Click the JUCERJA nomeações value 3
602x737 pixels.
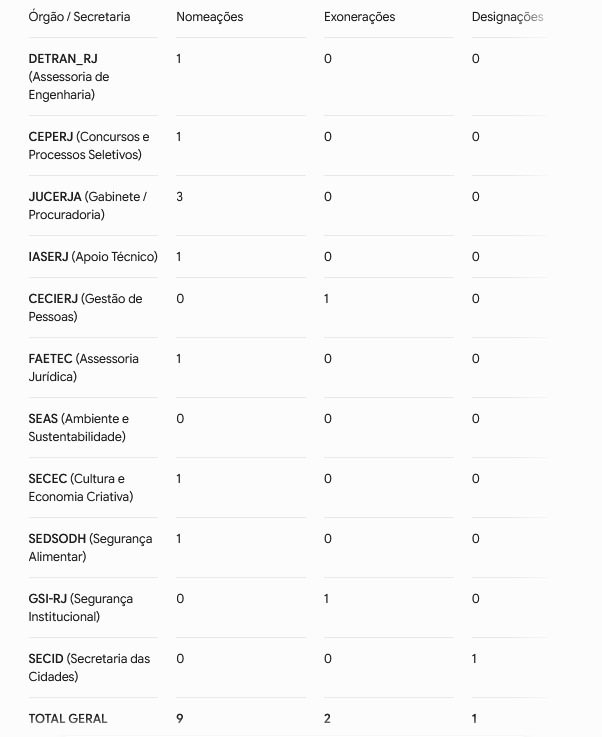click(x=180, y=196)
